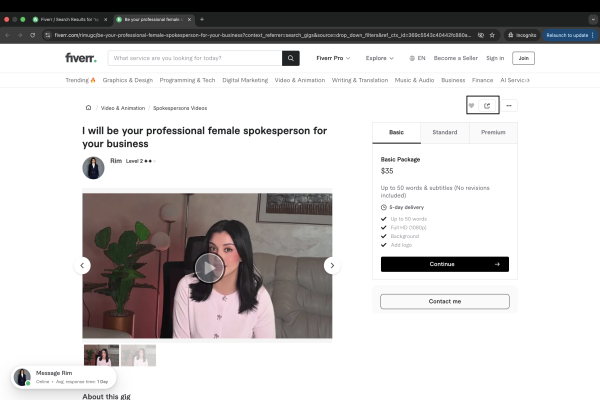This screenshot has width=600, height=400.
Task: Expand the Fiverr Pro dropdown
Action: pyautogui.click(x=333, y=58)
